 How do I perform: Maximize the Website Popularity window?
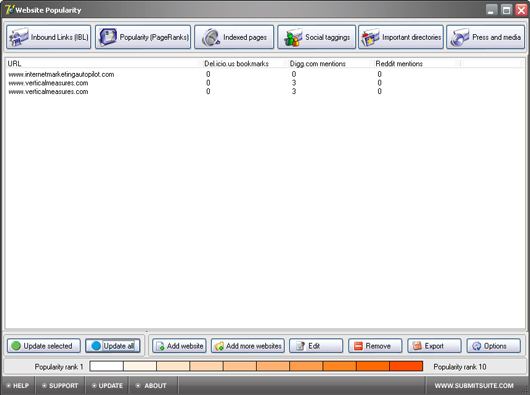click(x=506, y=10)
